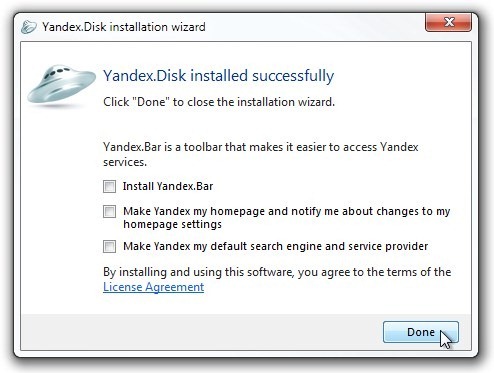Open the License Agreement link
This screenshot has height=373, width=494.
click(x=153, y=287)
